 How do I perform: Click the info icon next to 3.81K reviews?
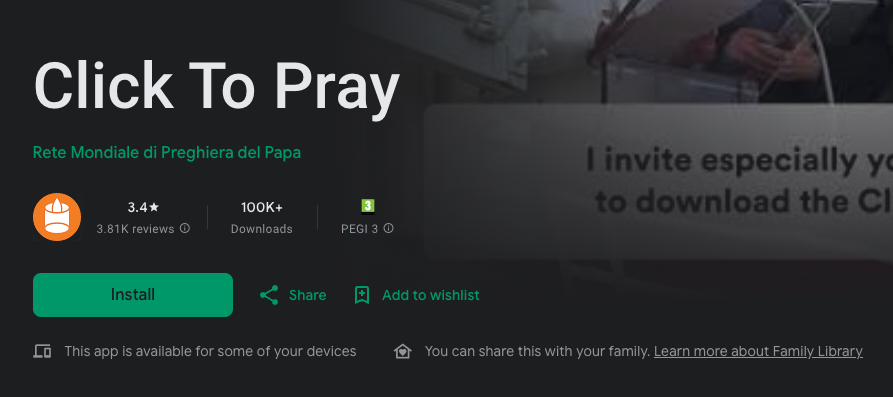point(185,228)
